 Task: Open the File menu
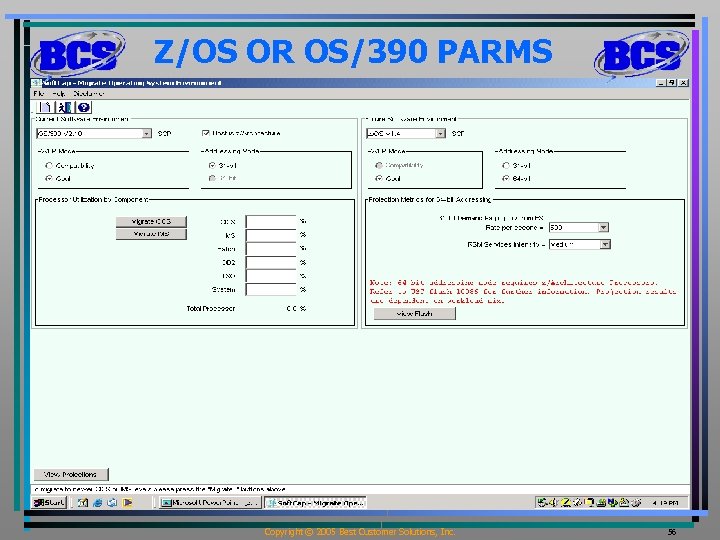pos(39,94)
